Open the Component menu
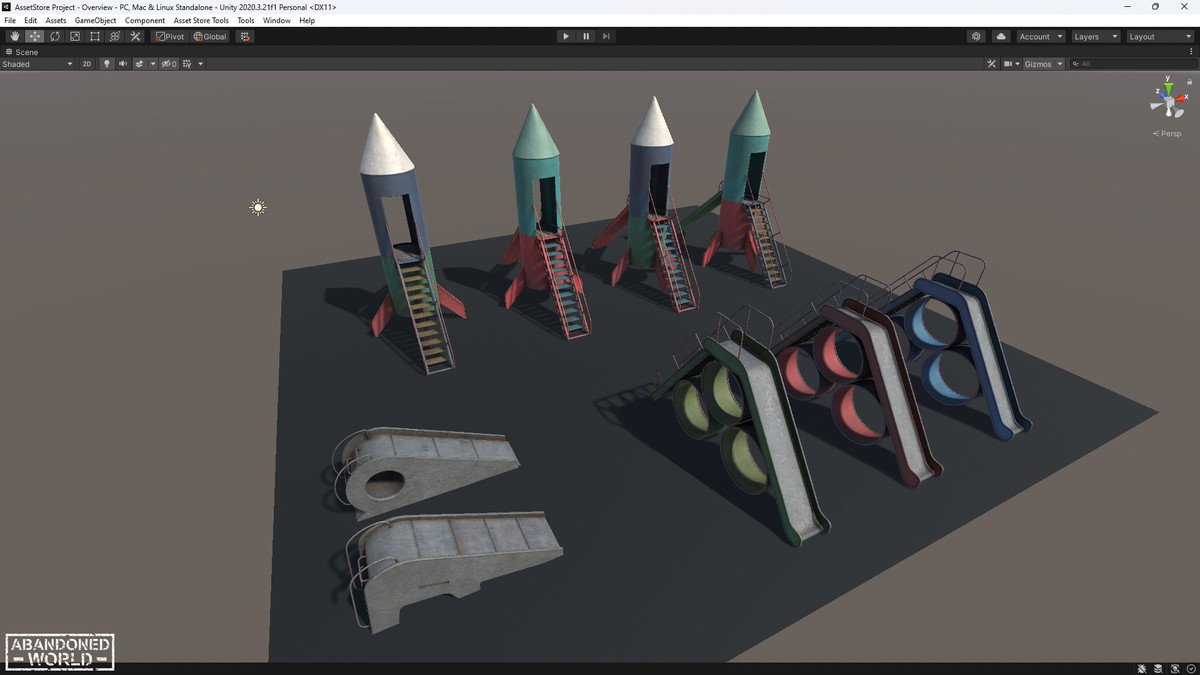Image resolution: width=1200 pixels, height=675 pixels. [145, 20]
